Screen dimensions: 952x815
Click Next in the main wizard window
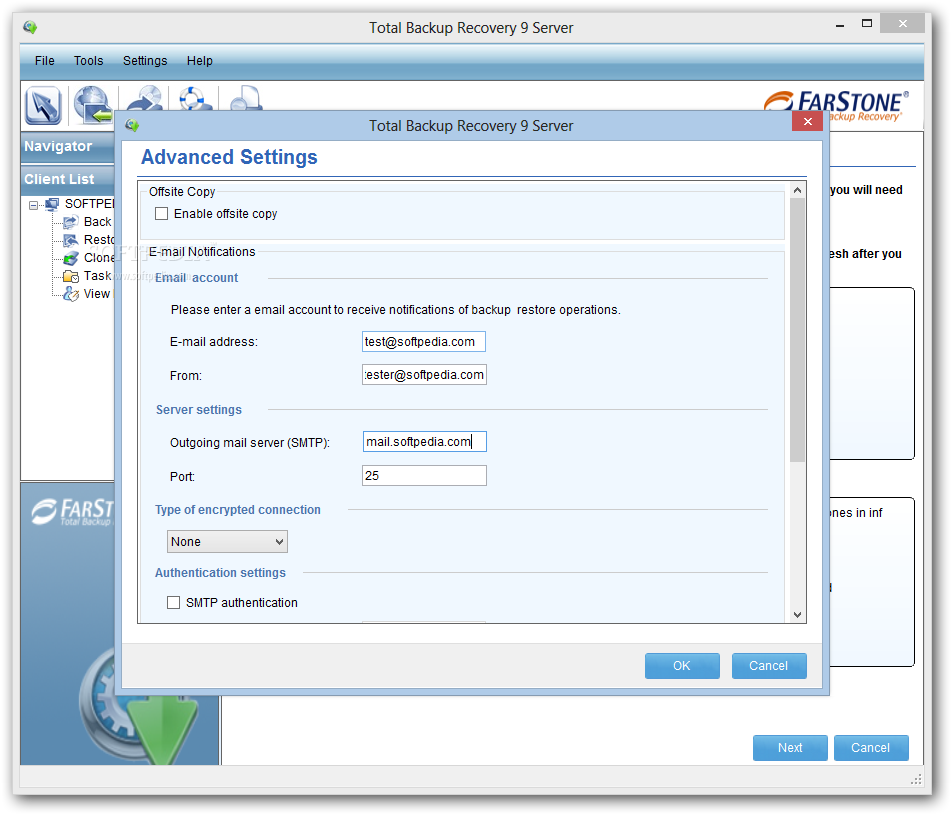(790, 748)
